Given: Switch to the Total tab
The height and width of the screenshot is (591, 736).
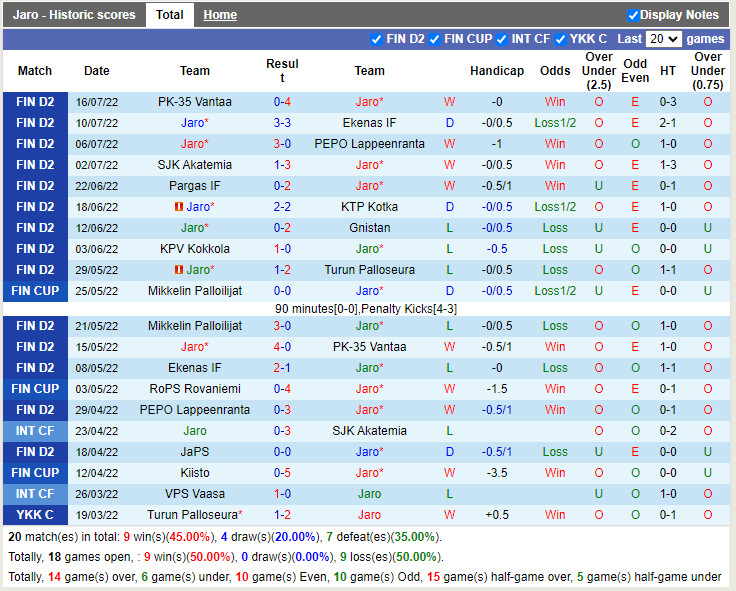Looking at the screenshot, I should click(x=170, y=15).
